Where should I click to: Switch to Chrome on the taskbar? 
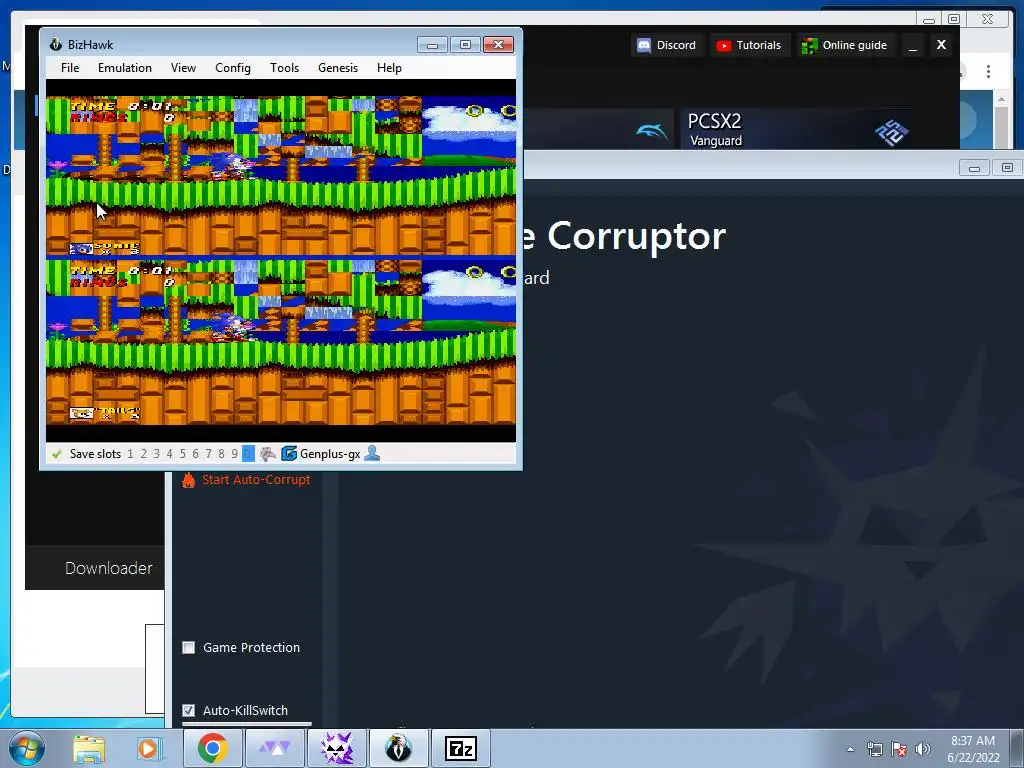coord(212,748)
